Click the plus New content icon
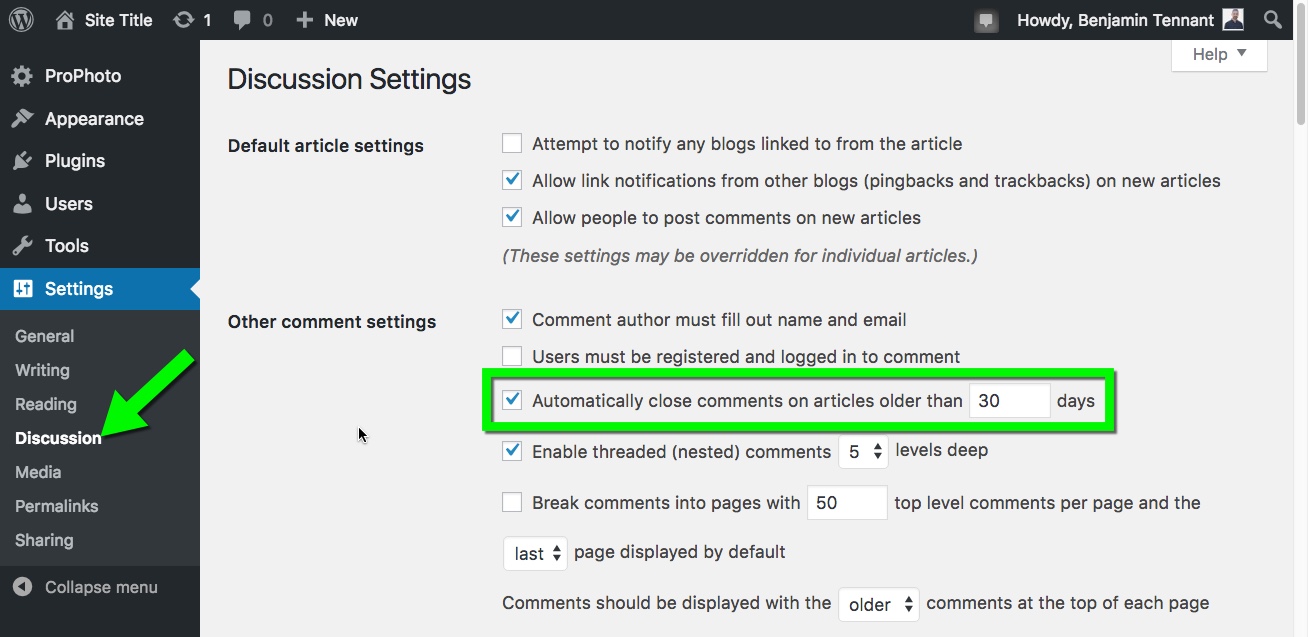Viewport: 1308px width, 637px height. click(x=306, y=20)
